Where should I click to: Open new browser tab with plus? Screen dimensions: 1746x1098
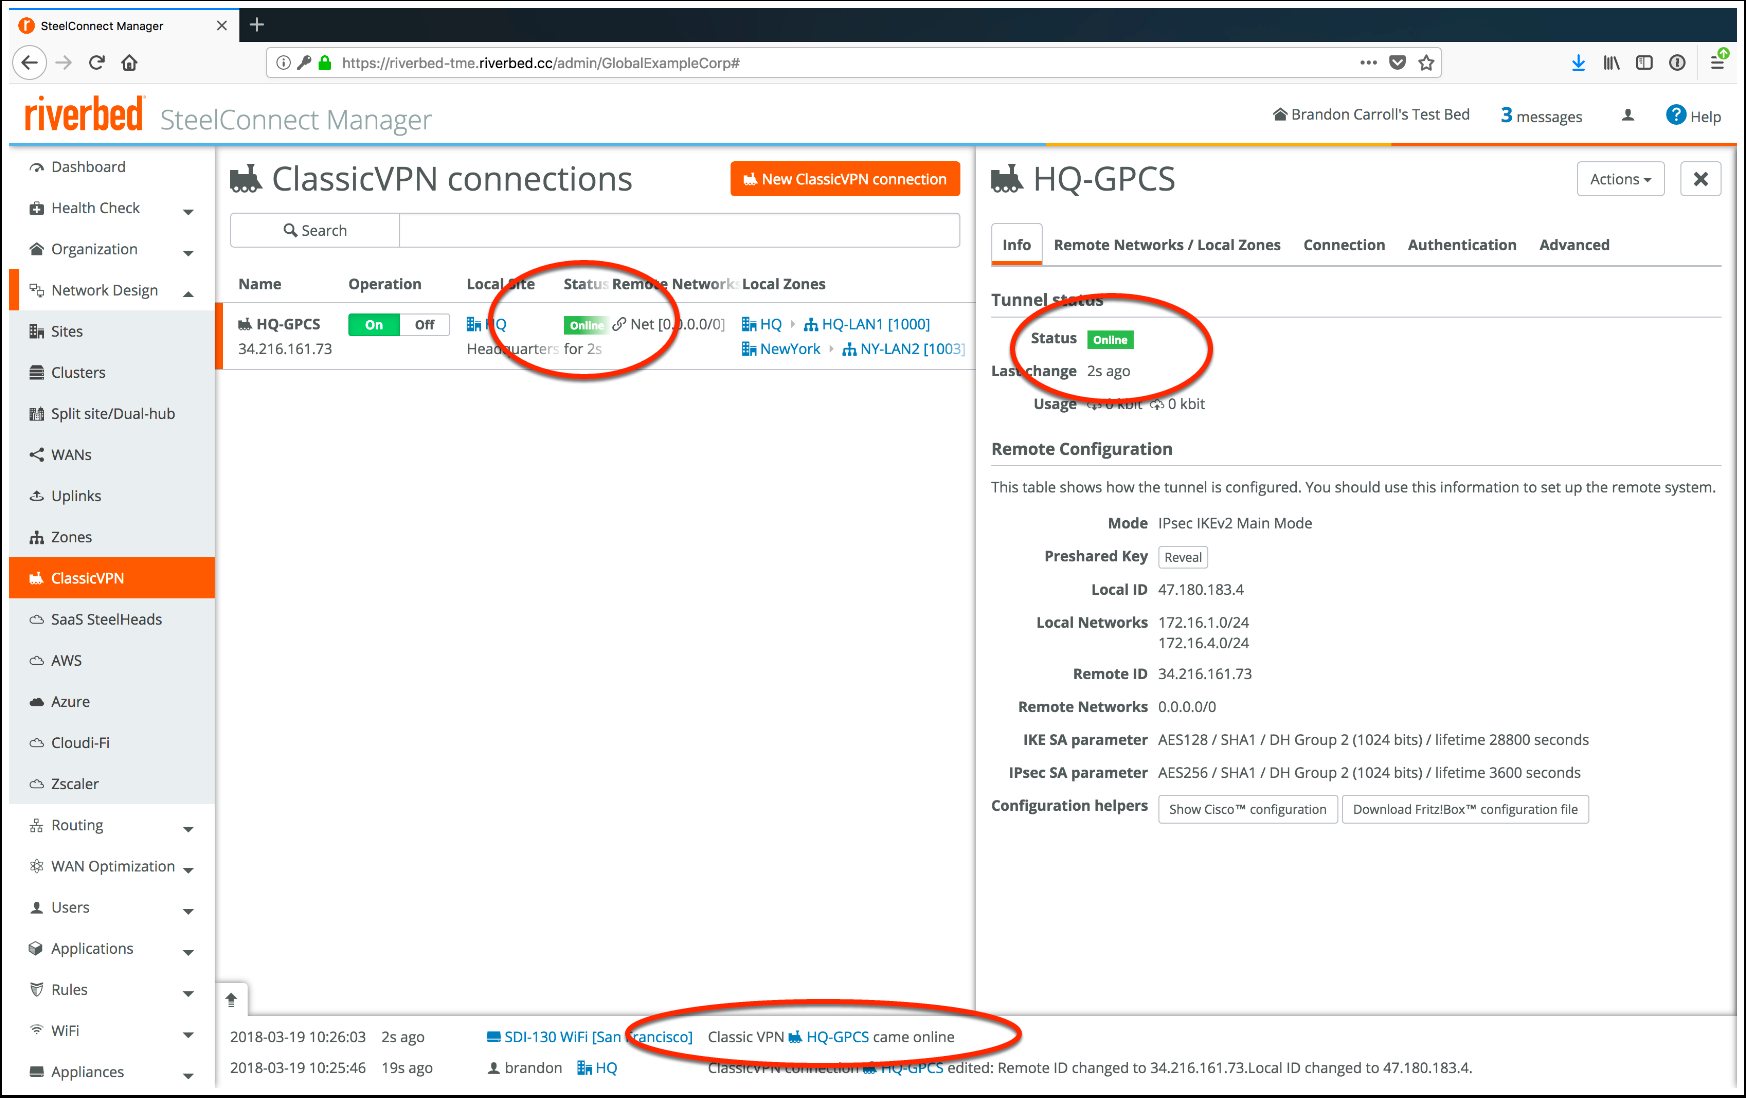click(257, 24)
